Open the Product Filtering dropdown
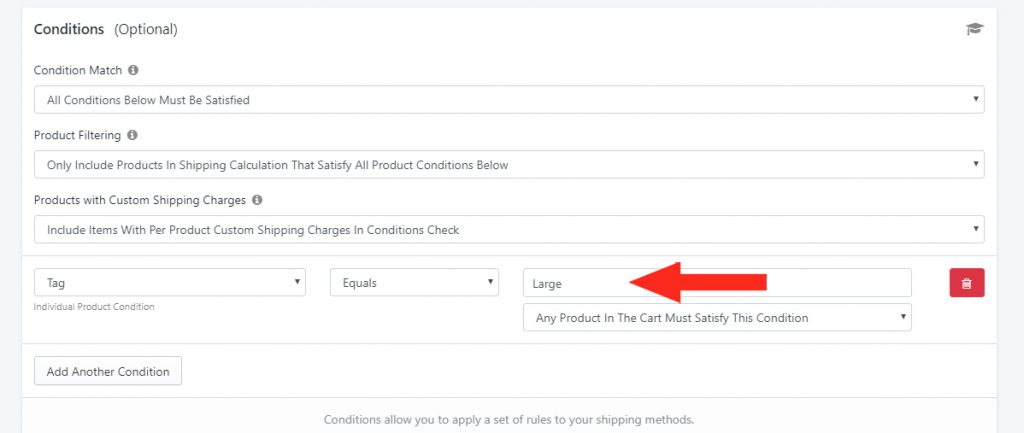 click(x=509, y=165)
